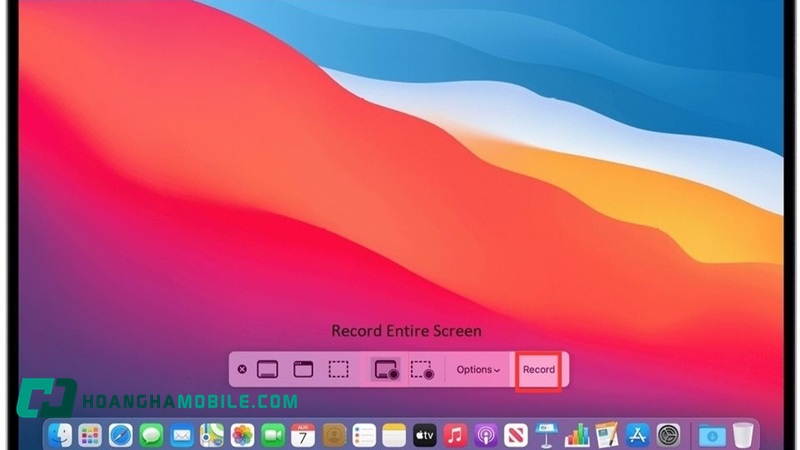Launch FaceTime from the dock
The width and height of the screenshot is (800, 450).
tap(272, 435)
